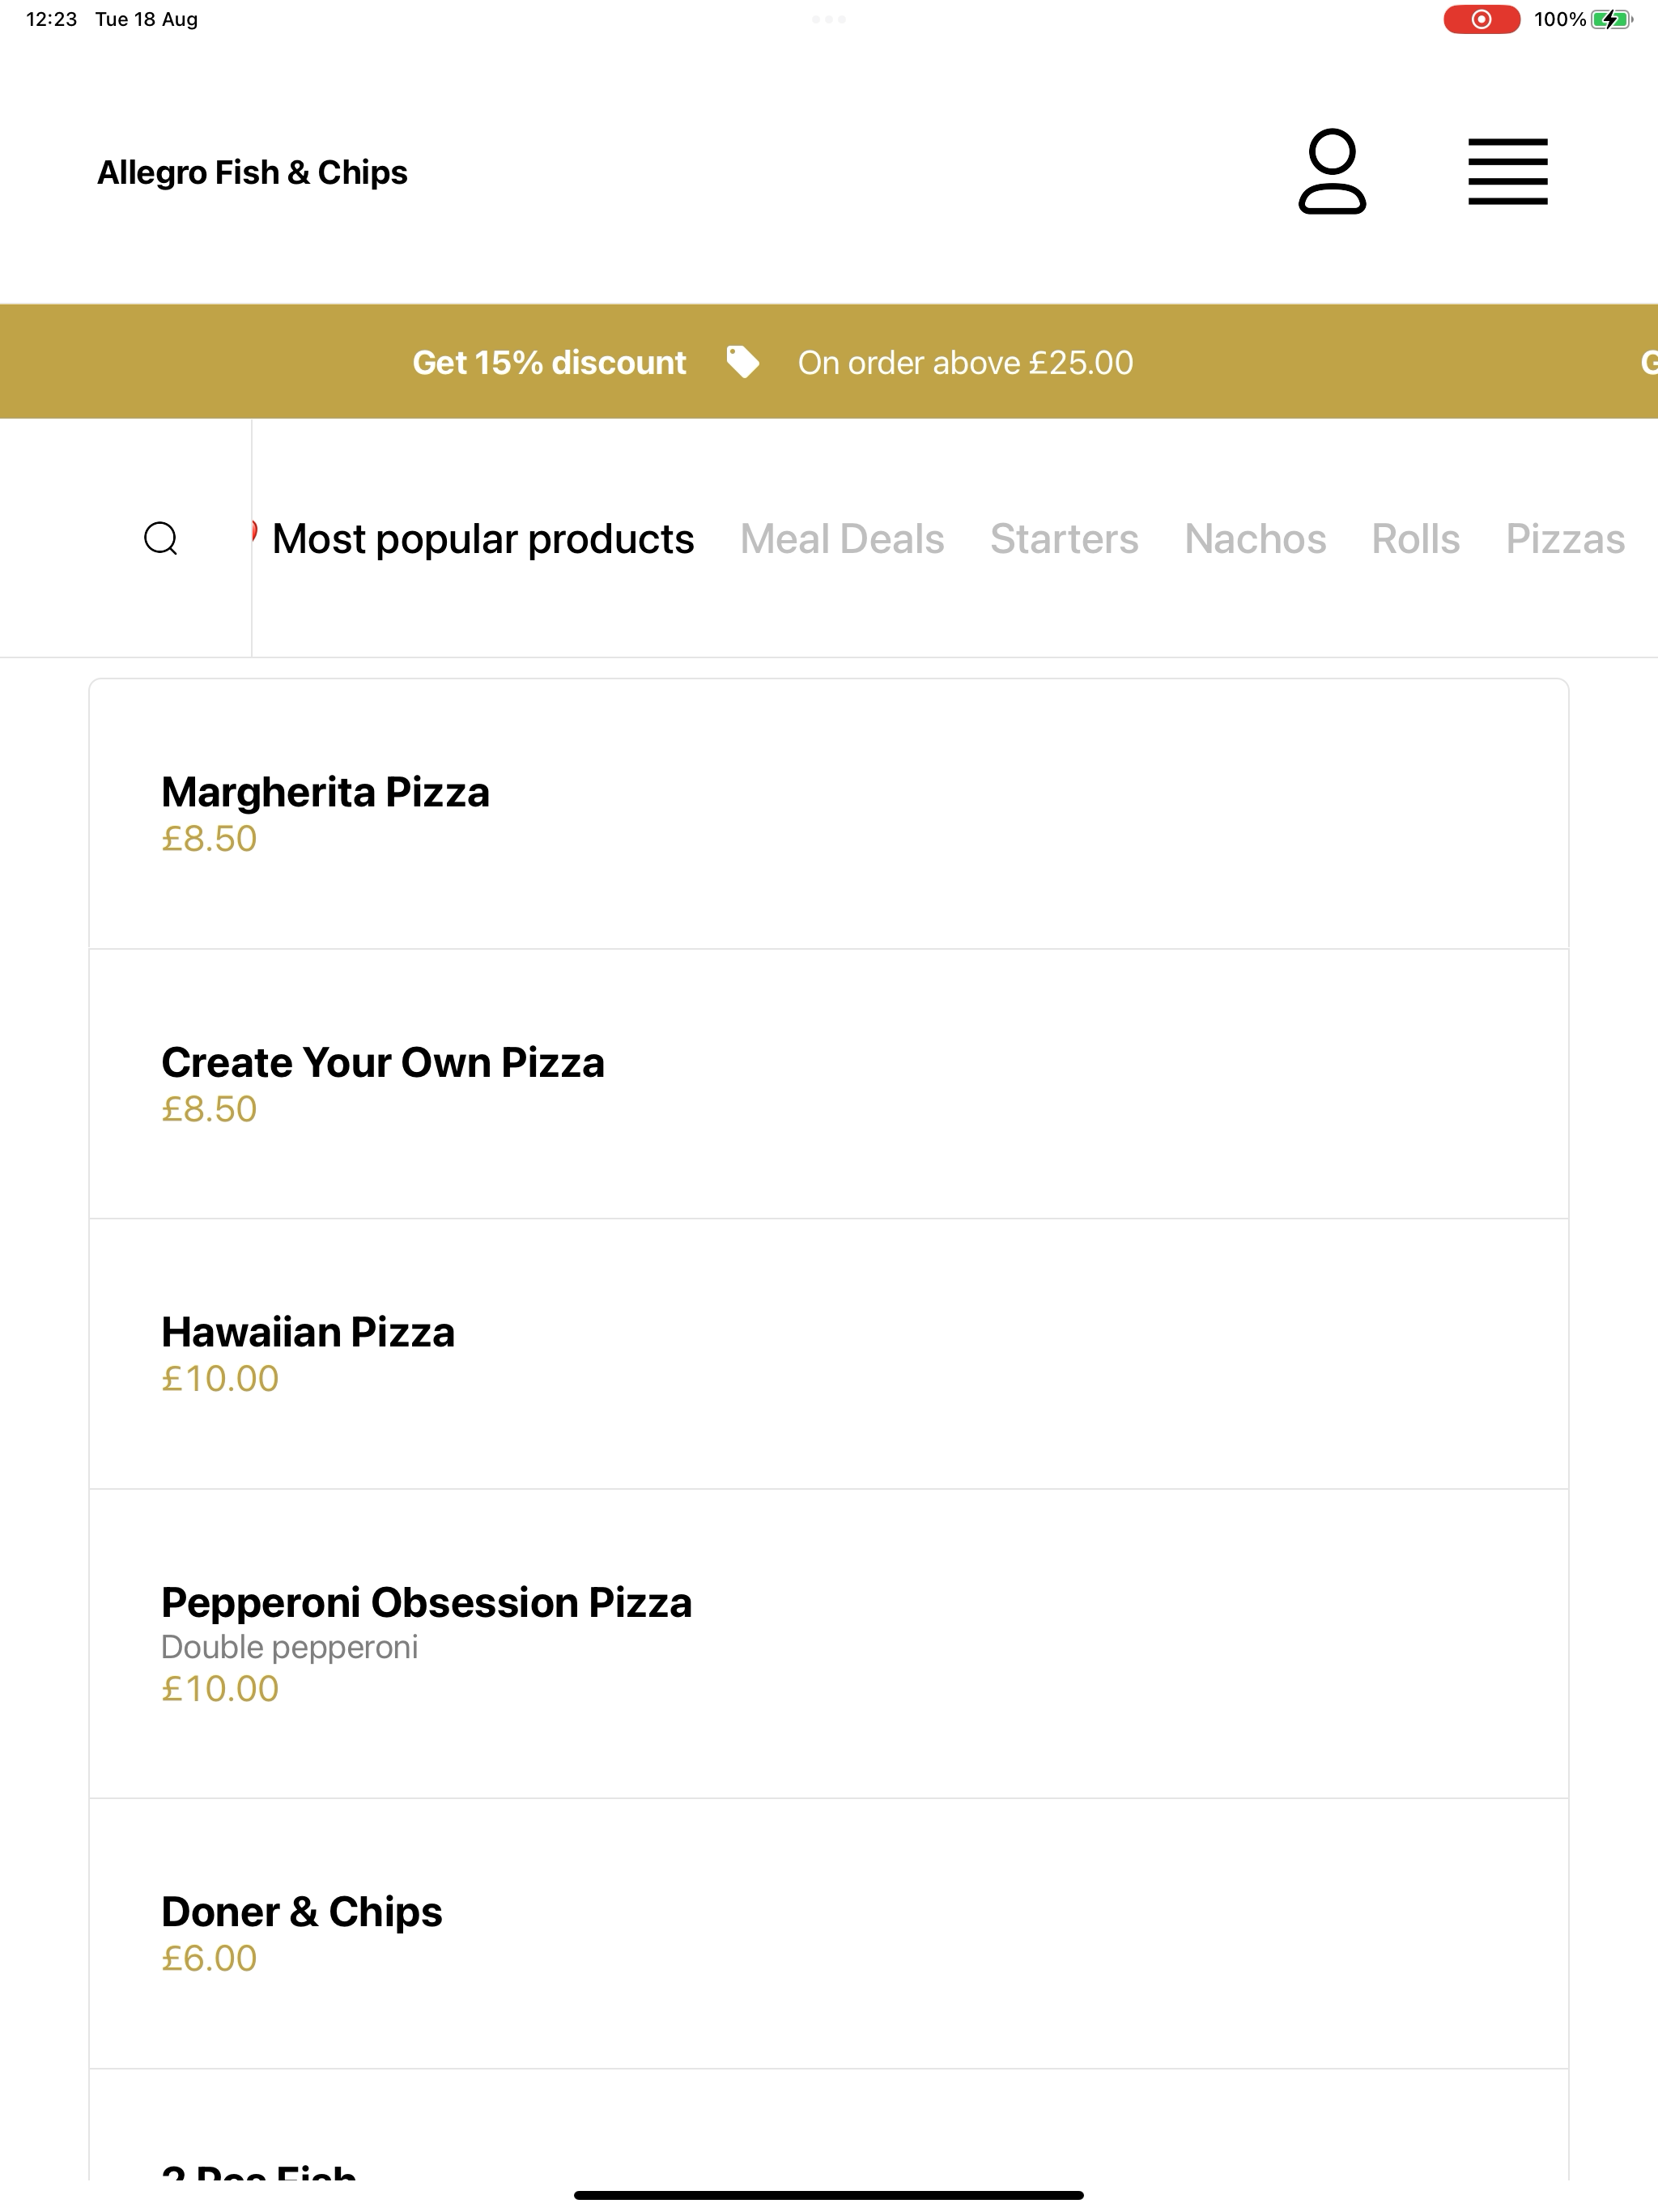Tap the screen recording indicator
1658x2212 pixels.
(x=1481, y=19)
